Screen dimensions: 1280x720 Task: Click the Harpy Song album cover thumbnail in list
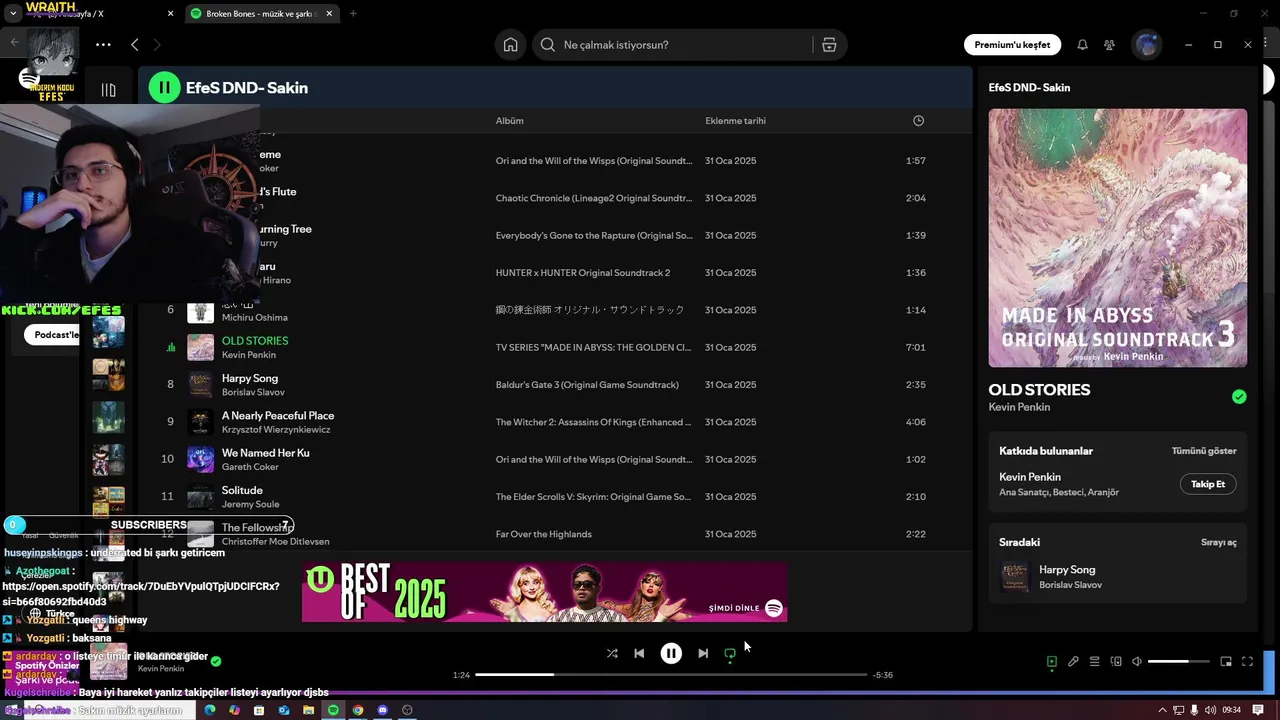tap(201, 385)
